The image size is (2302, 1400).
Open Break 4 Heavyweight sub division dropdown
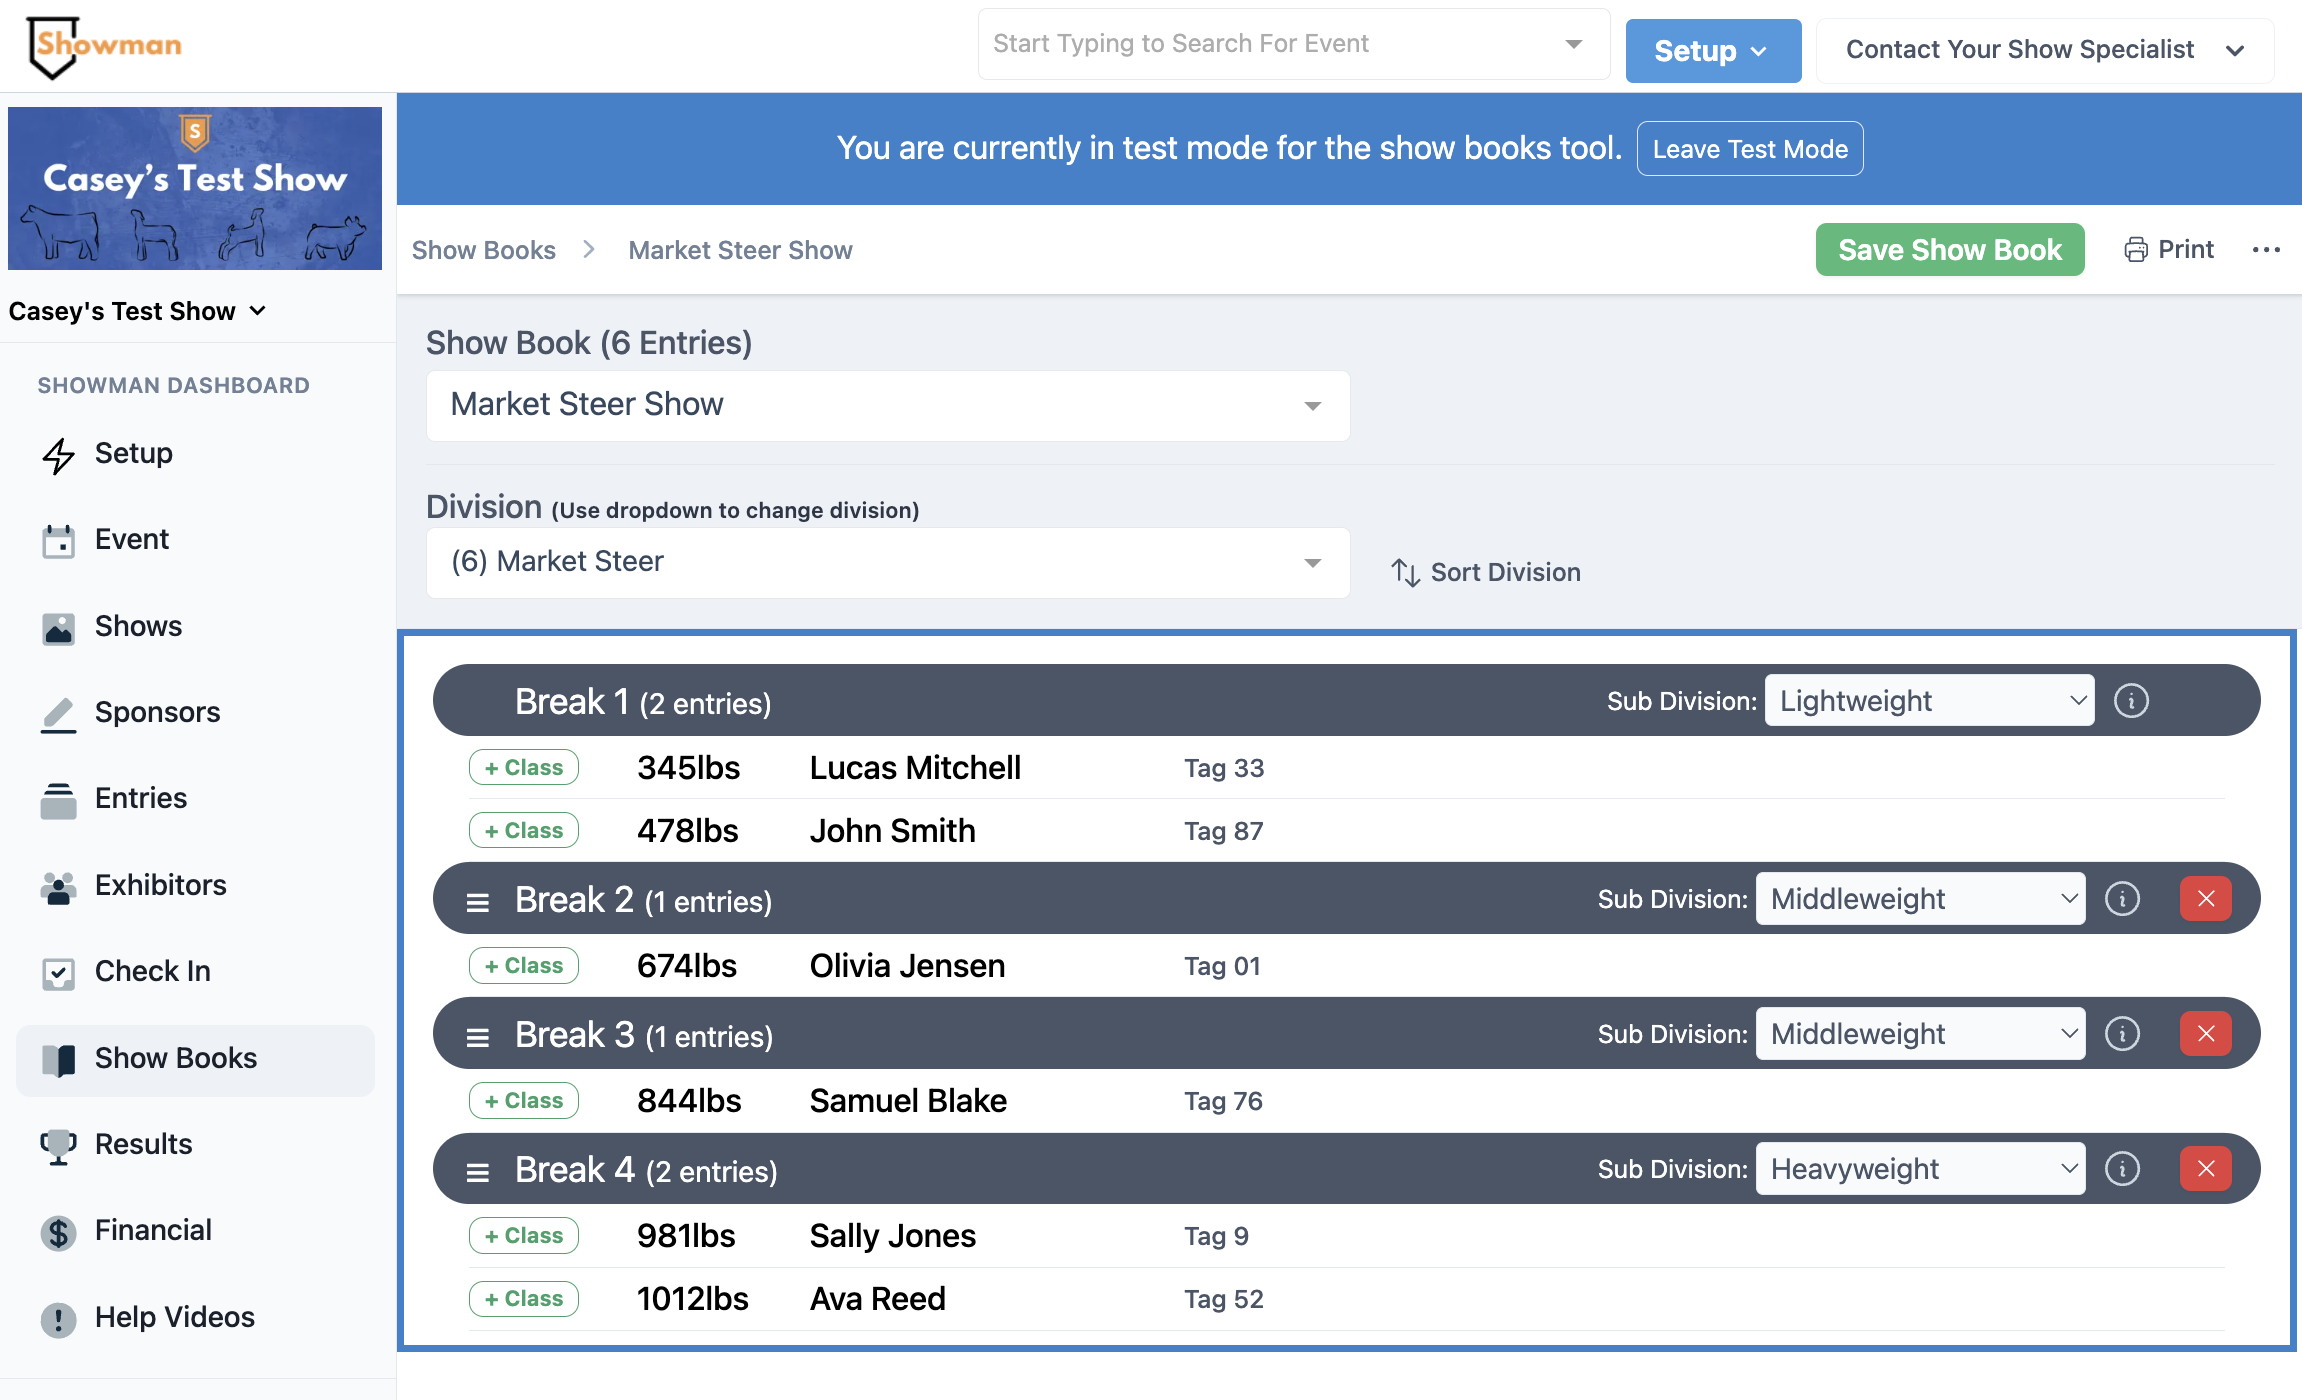point(1920,1169)
